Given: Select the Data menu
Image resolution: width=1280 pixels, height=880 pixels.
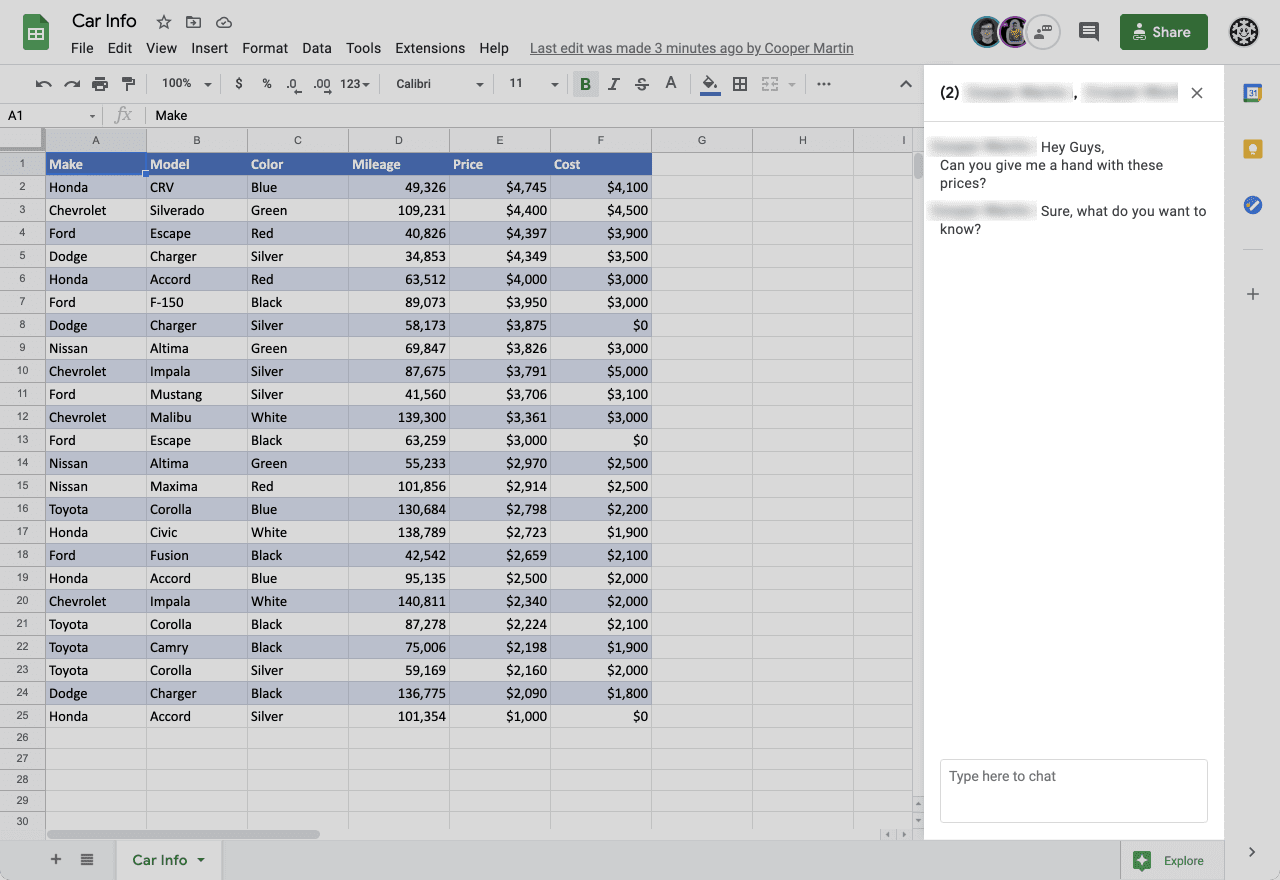Looking at the screenshot, I should click(x=317, y=47).
